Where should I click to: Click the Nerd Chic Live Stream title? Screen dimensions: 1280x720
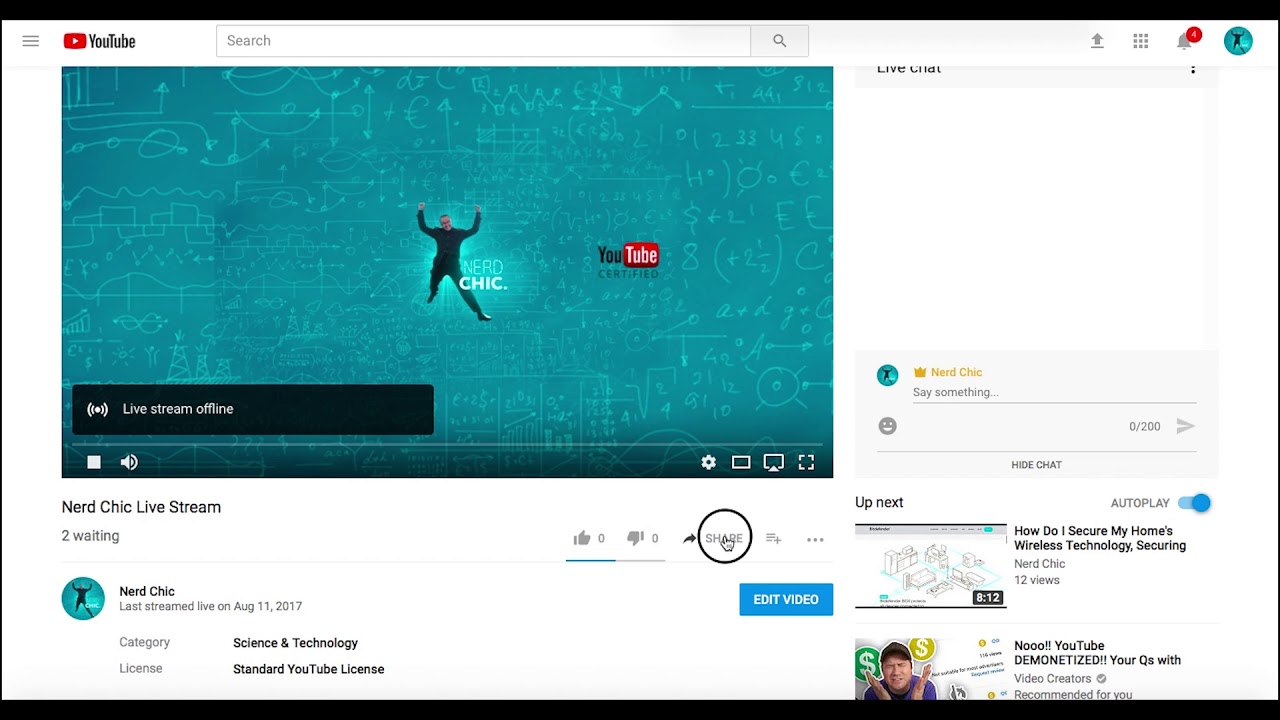pos(141,507)
